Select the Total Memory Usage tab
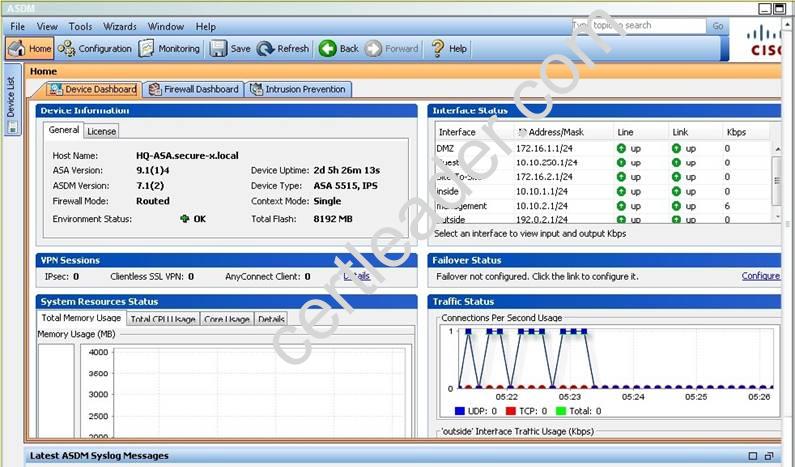The width and height of the screenshot is (795, 467). (81, 317)
